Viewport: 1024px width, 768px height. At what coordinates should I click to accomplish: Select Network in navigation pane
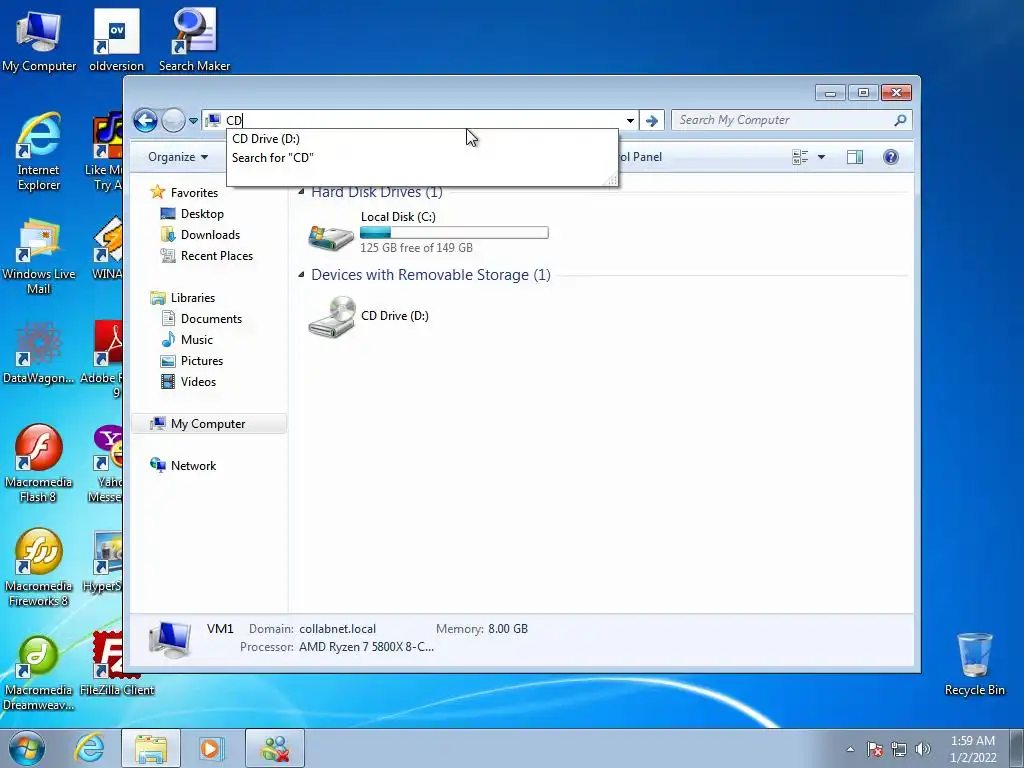pos(193,466)
